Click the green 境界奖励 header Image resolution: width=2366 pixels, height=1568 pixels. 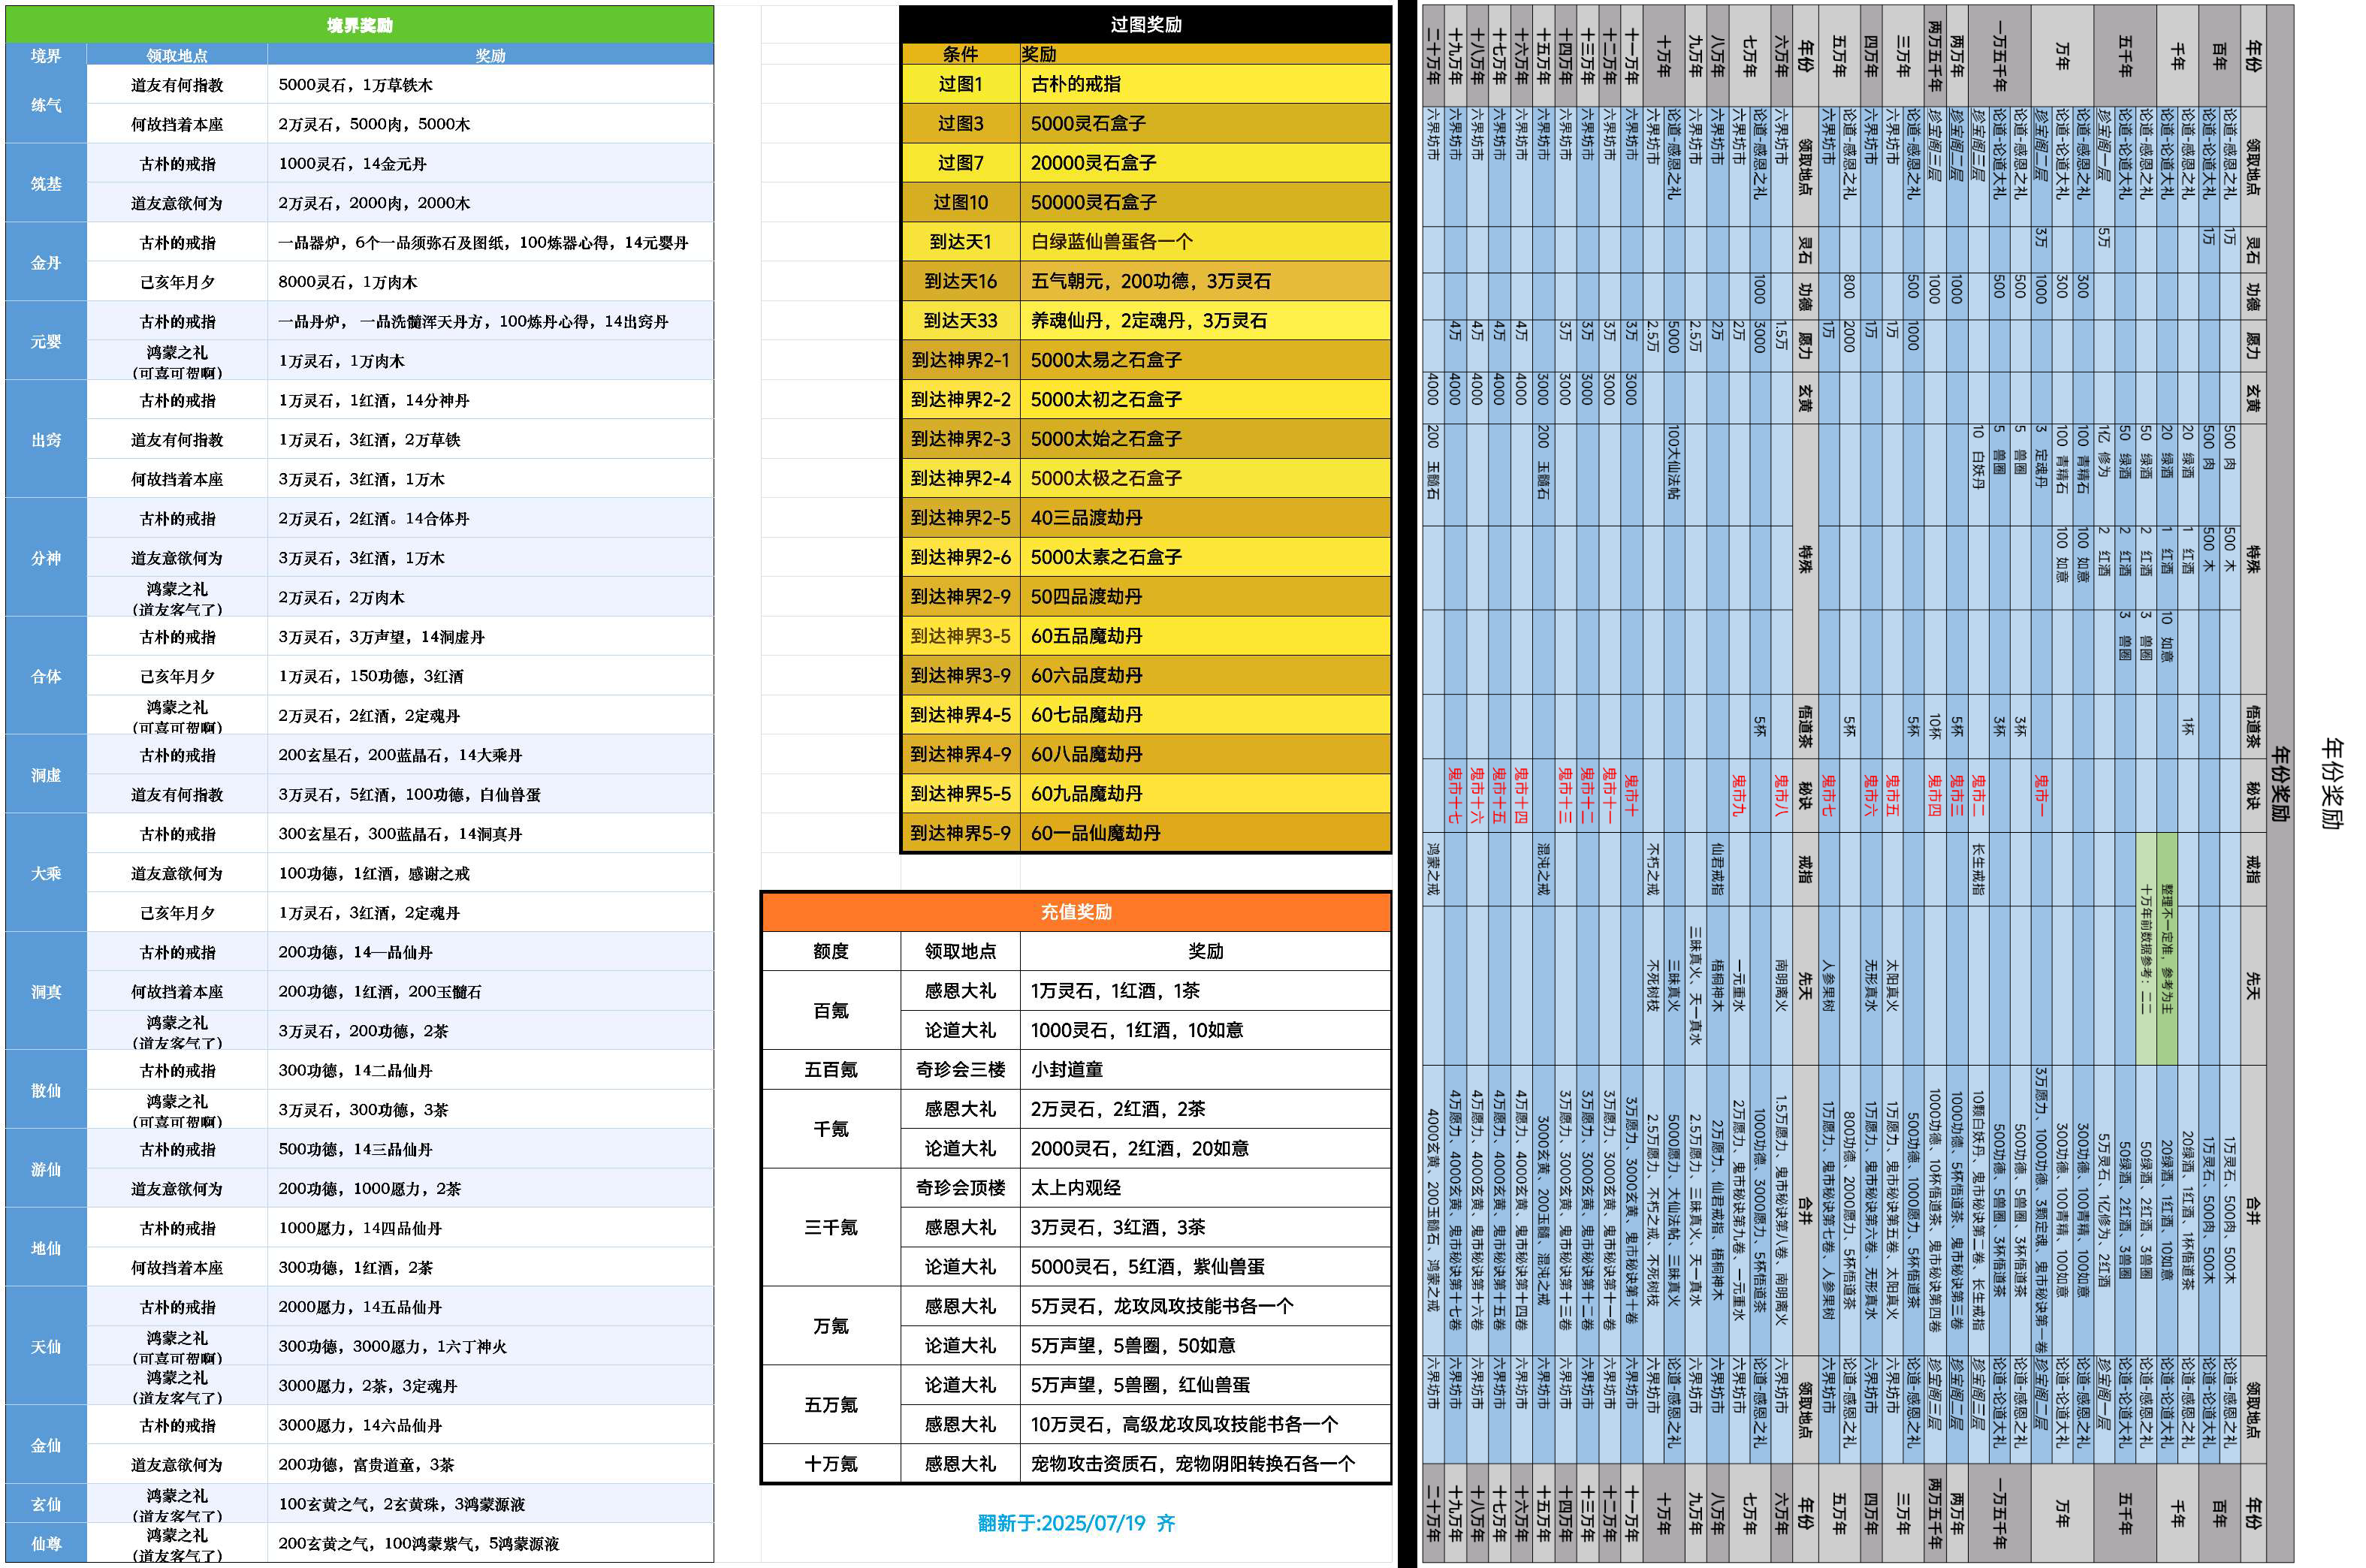coord(359,25)
